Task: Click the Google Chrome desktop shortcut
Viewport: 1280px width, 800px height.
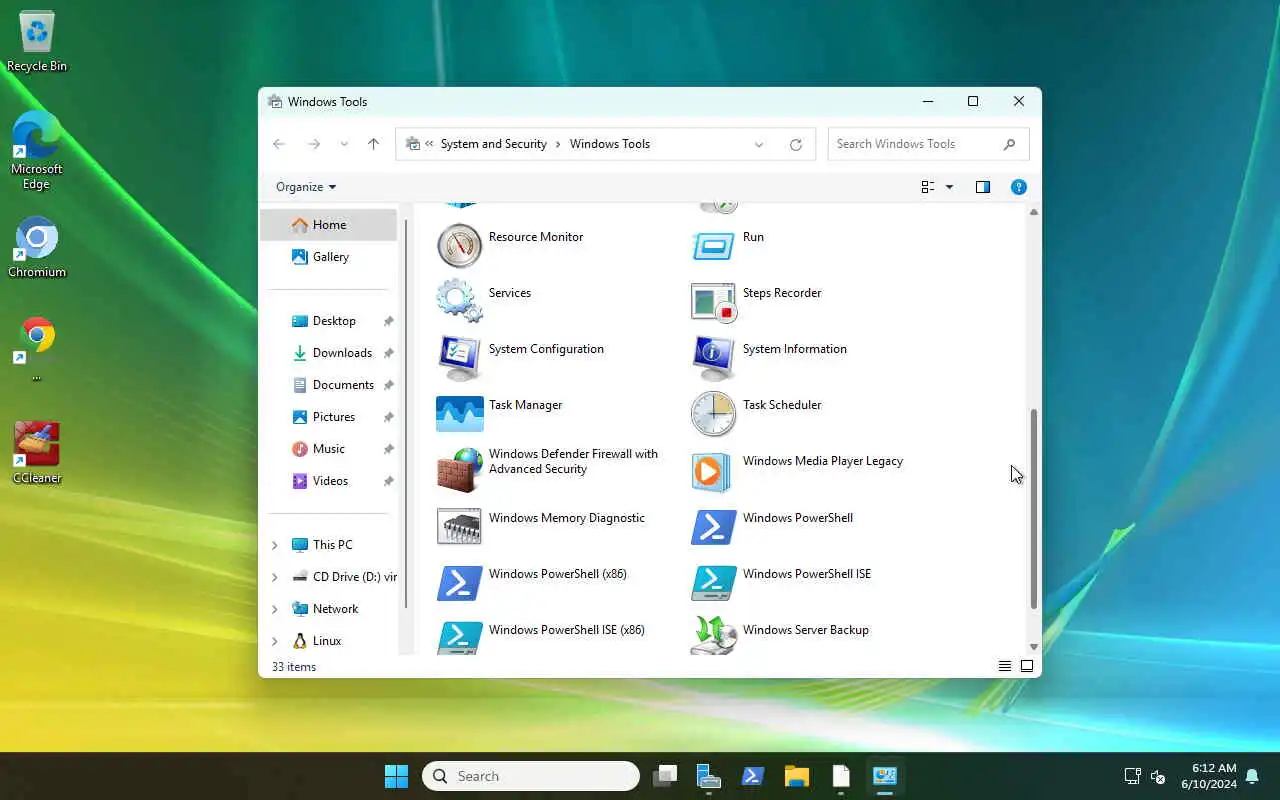Action: pyautogui.click(x=37, y=349)
